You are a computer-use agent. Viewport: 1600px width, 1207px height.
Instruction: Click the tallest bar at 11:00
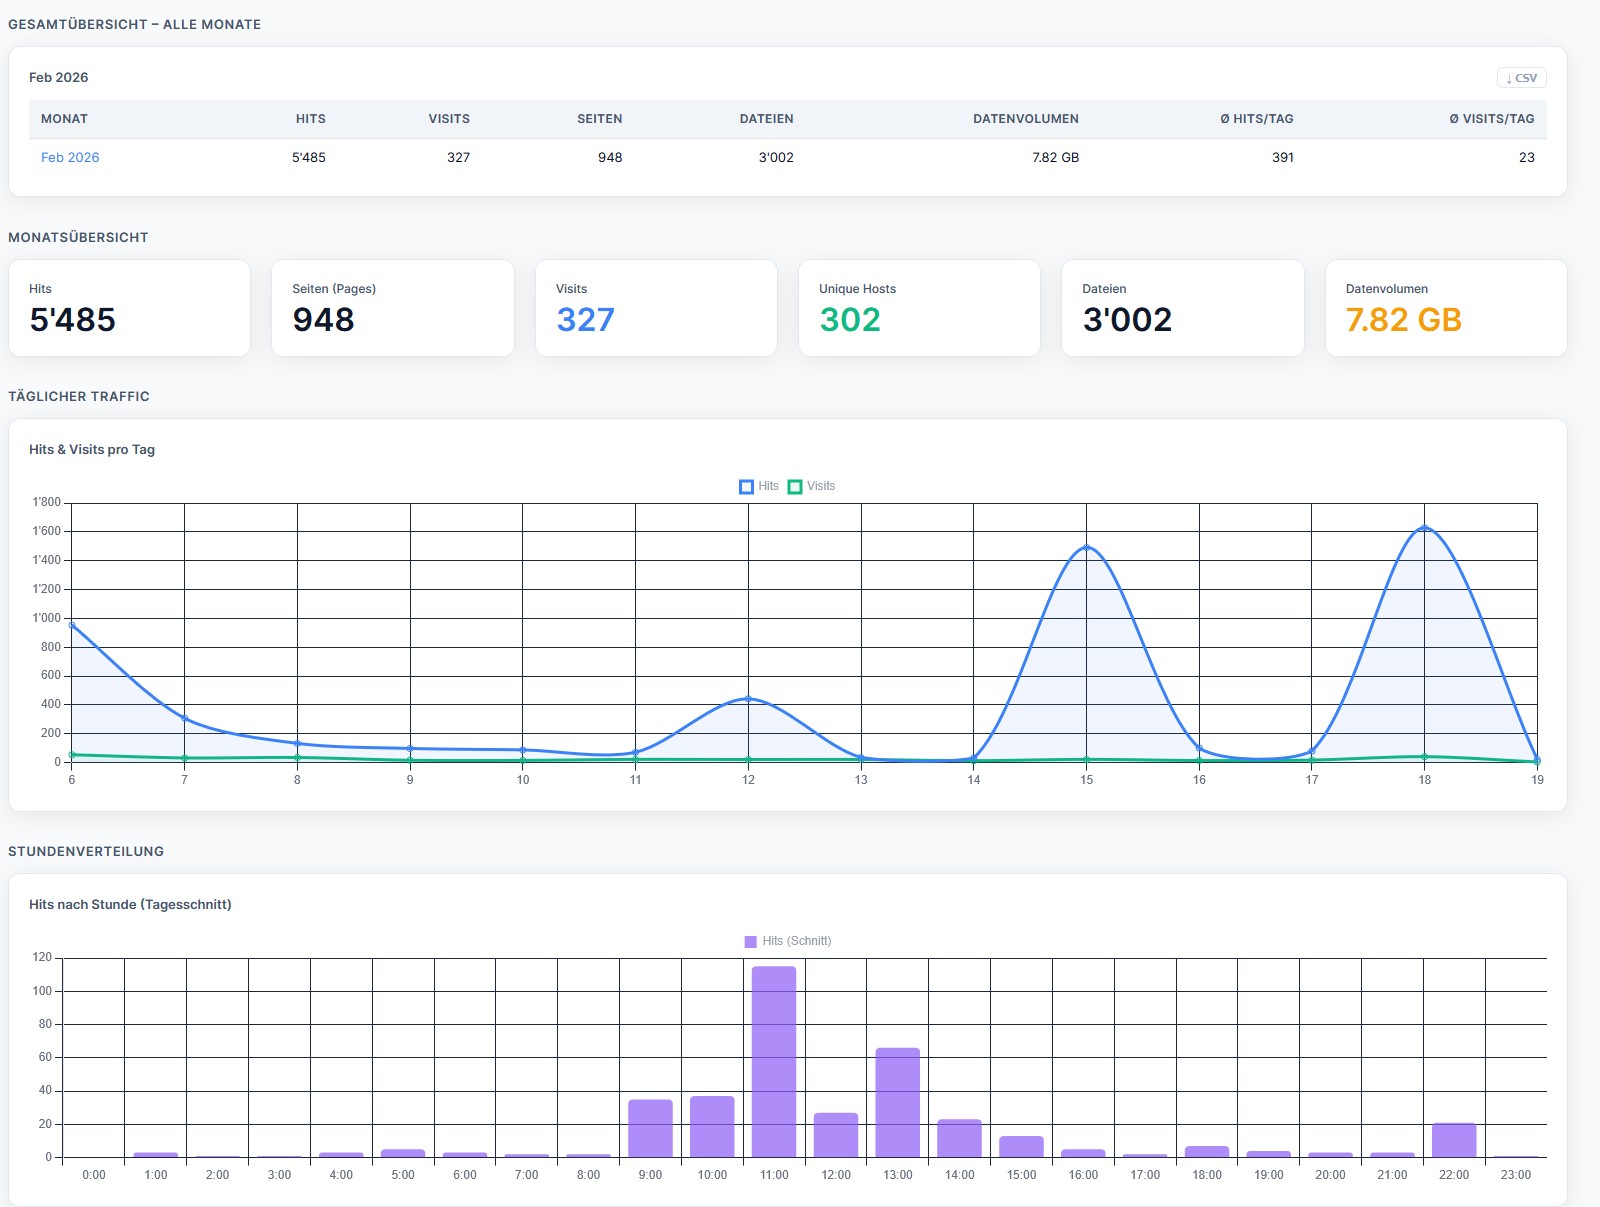point(773,1060)
